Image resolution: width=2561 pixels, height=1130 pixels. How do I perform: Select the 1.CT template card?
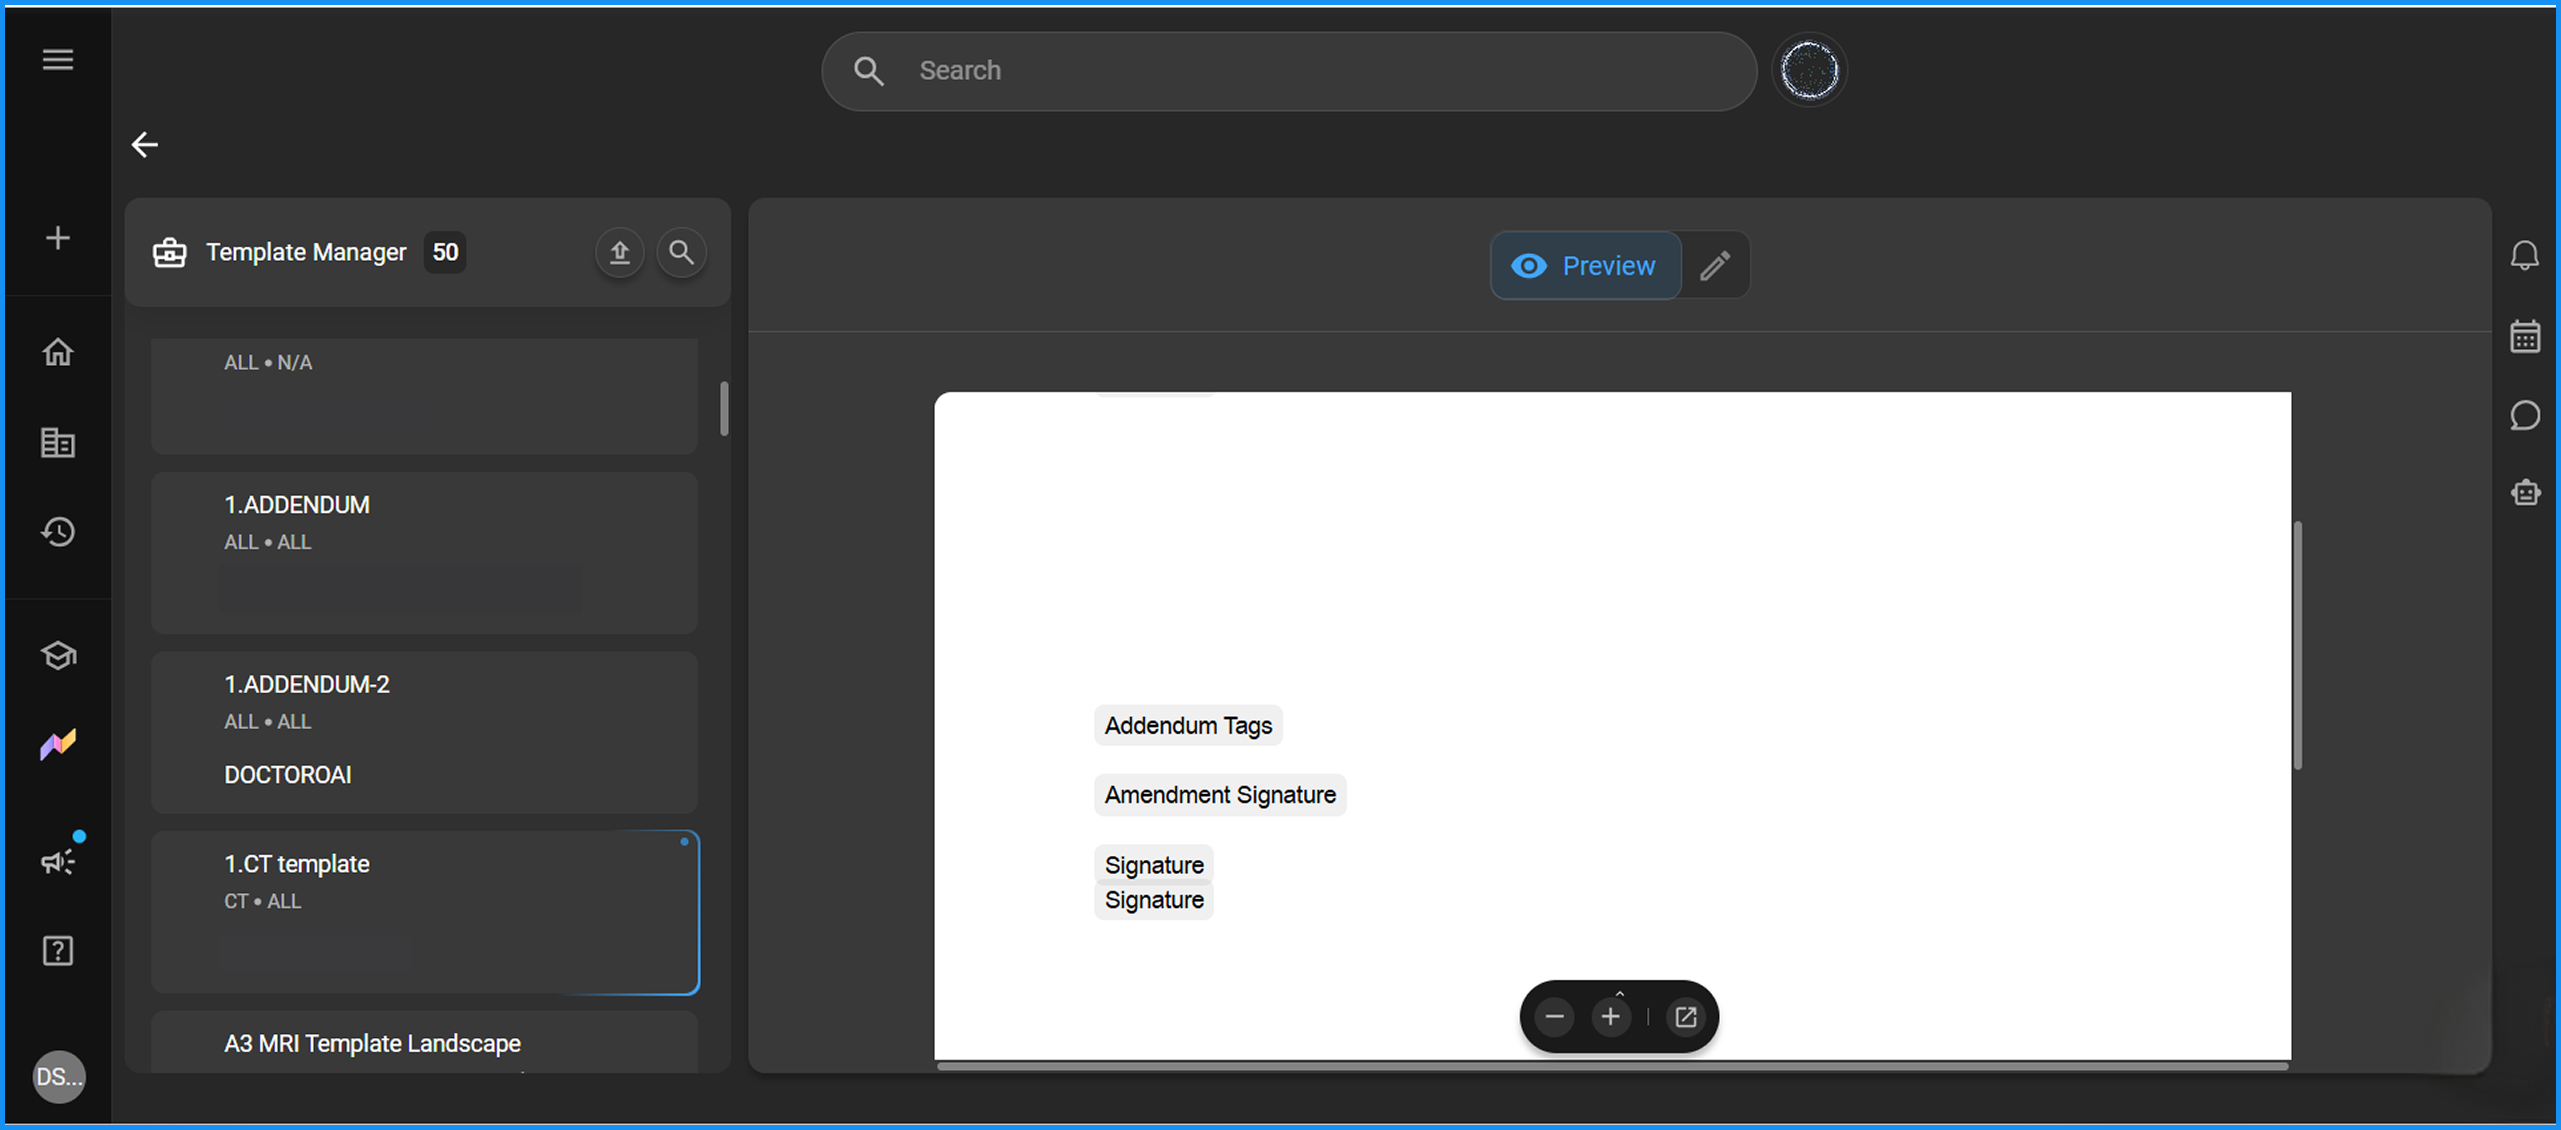424,912
